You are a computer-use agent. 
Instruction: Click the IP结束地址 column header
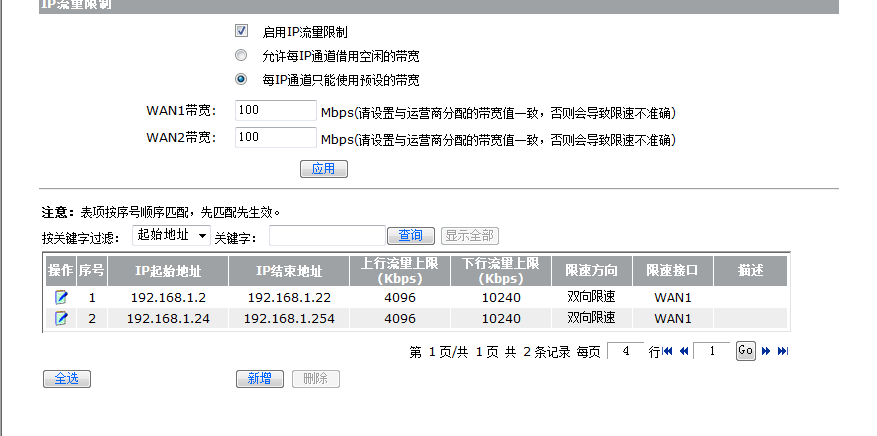289,271
